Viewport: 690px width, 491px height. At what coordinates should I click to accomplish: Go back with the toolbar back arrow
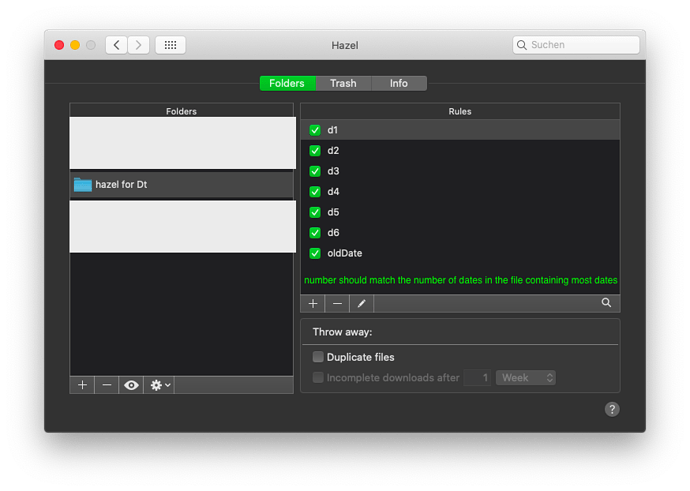coord(116,45)
